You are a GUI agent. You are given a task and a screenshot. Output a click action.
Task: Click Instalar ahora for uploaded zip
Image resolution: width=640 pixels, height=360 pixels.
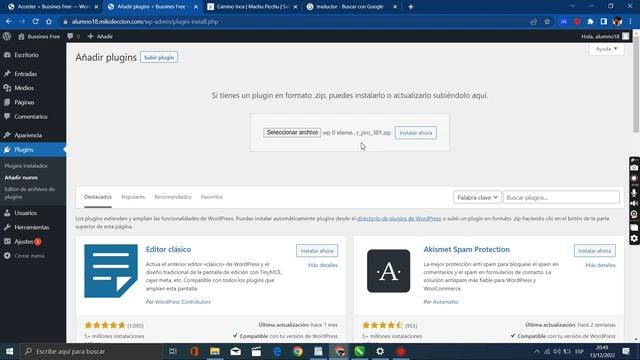[x=416, y=133]
